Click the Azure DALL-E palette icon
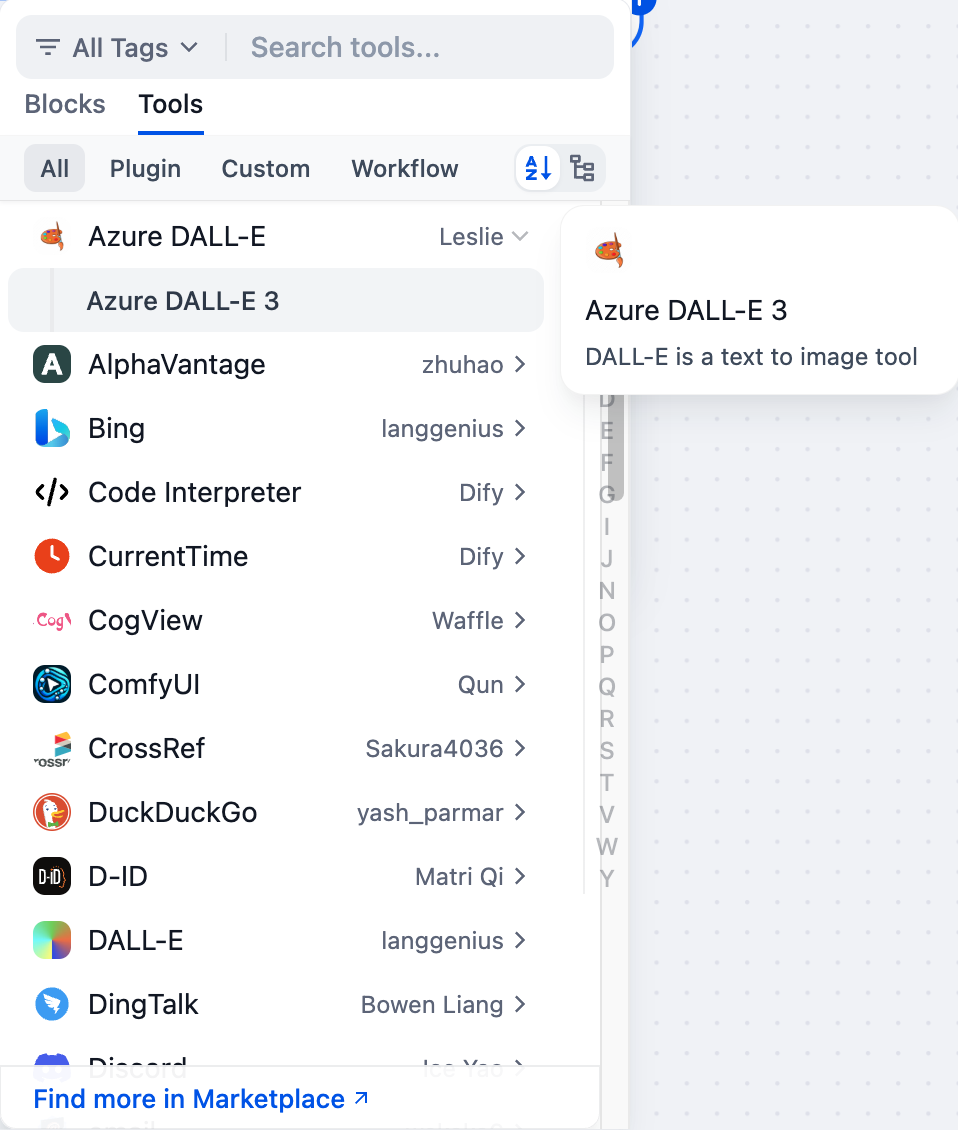Viewport: 958px width, 1130px height. click(51, 237)
